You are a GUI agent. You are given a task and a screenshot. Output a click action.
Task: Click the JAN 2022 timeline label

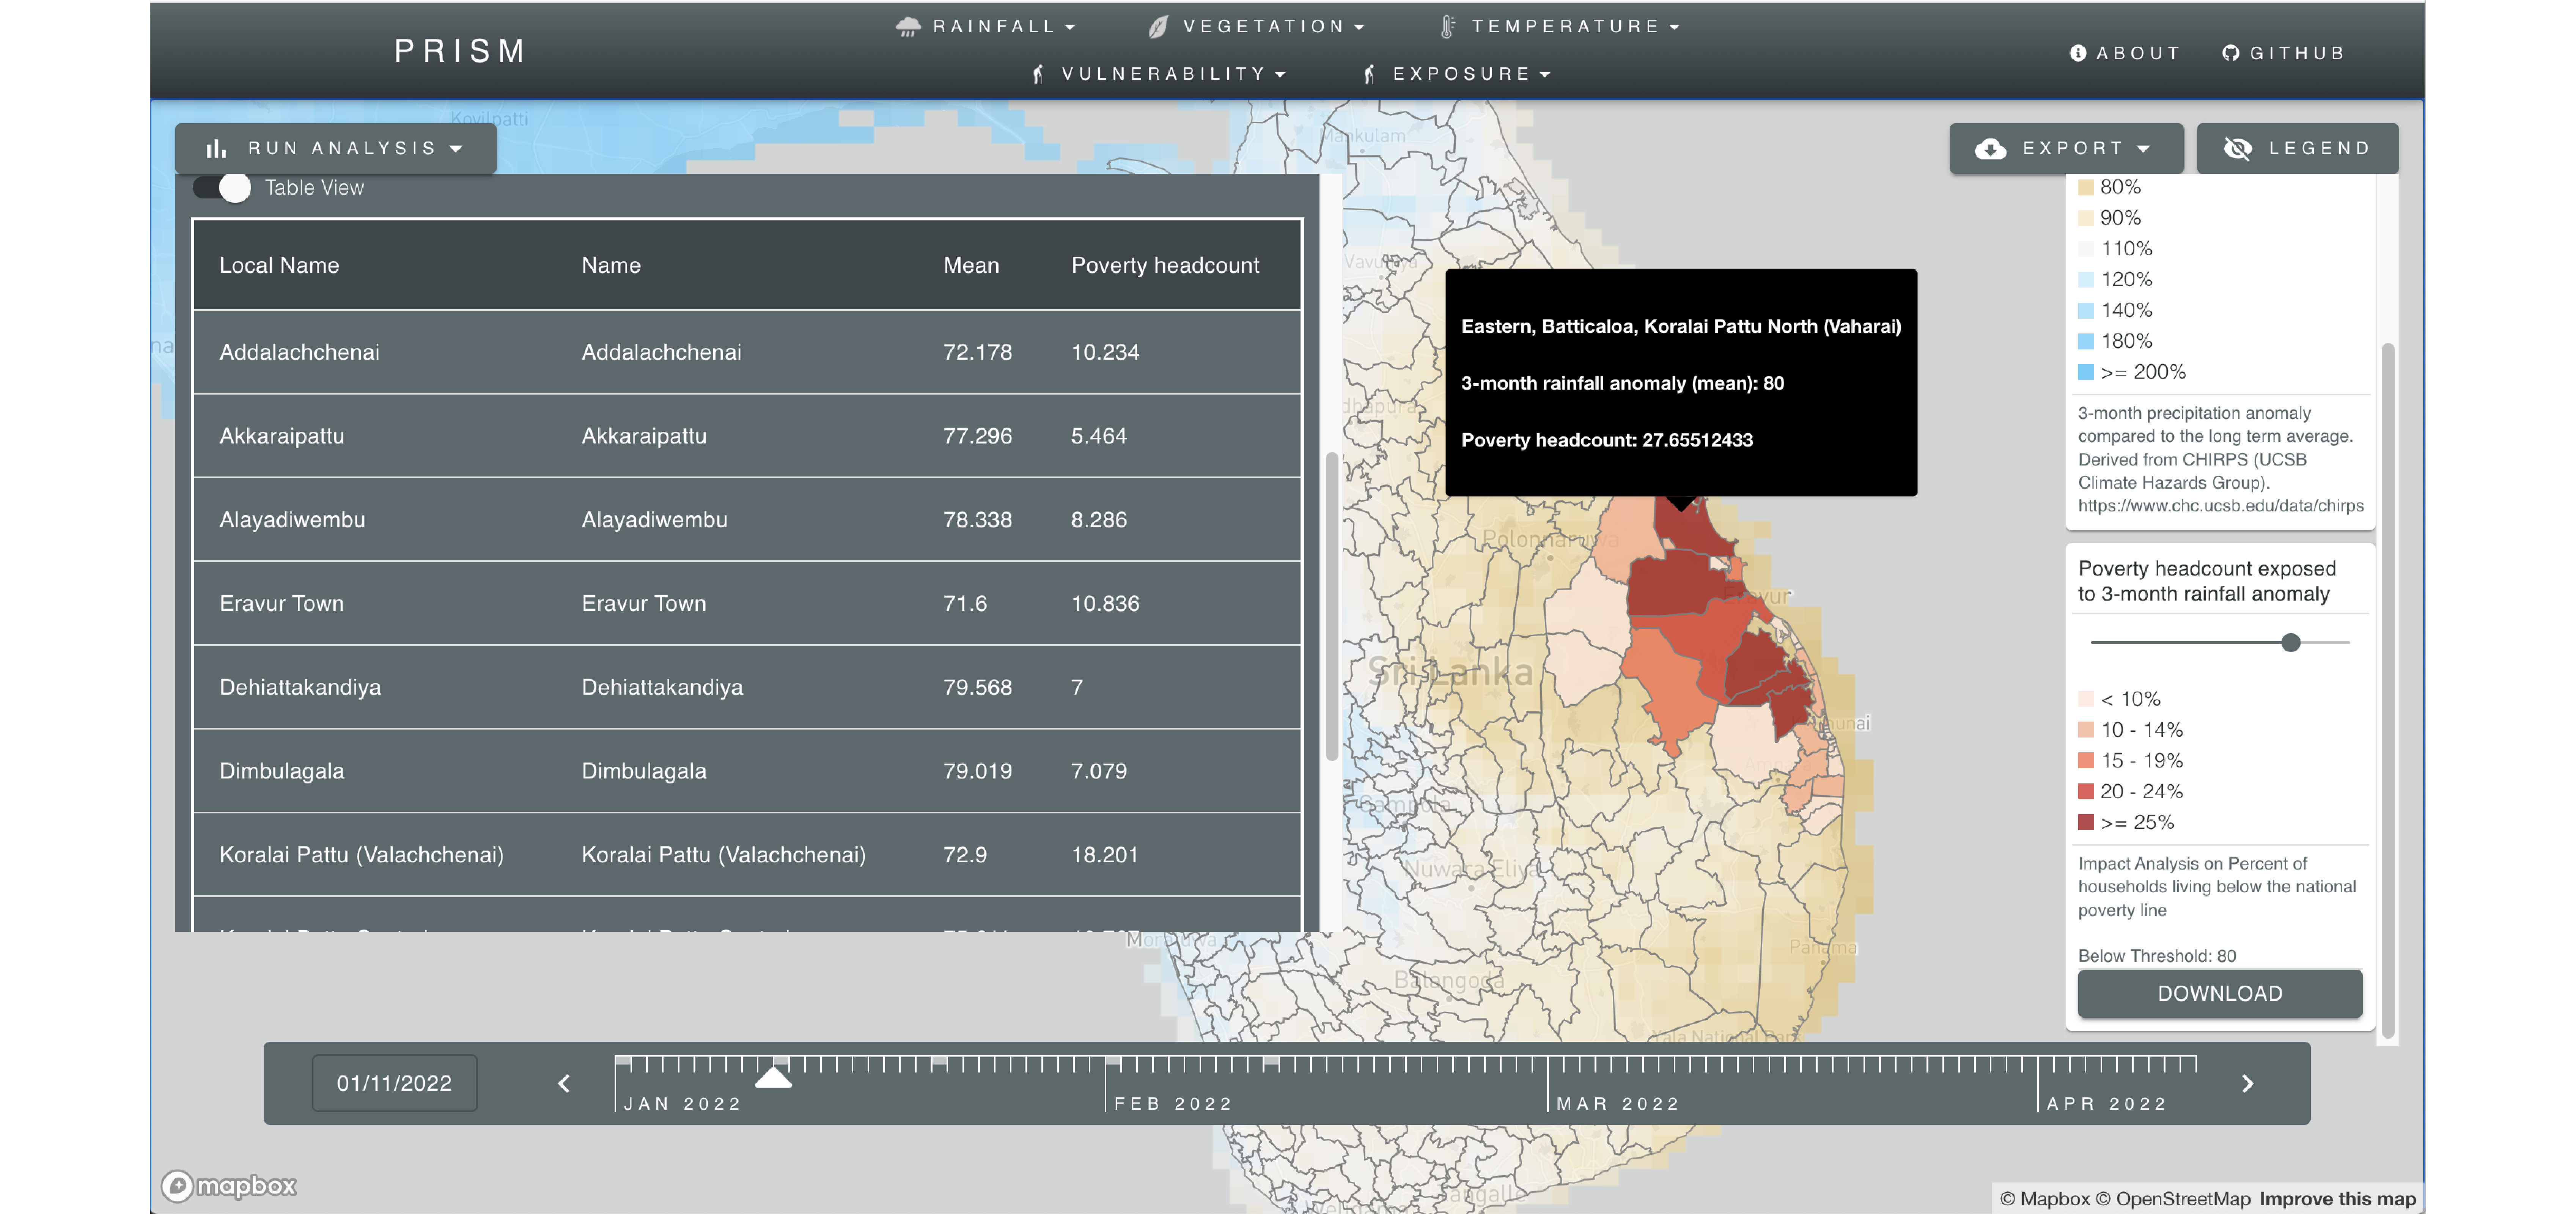coord(683,1104)
